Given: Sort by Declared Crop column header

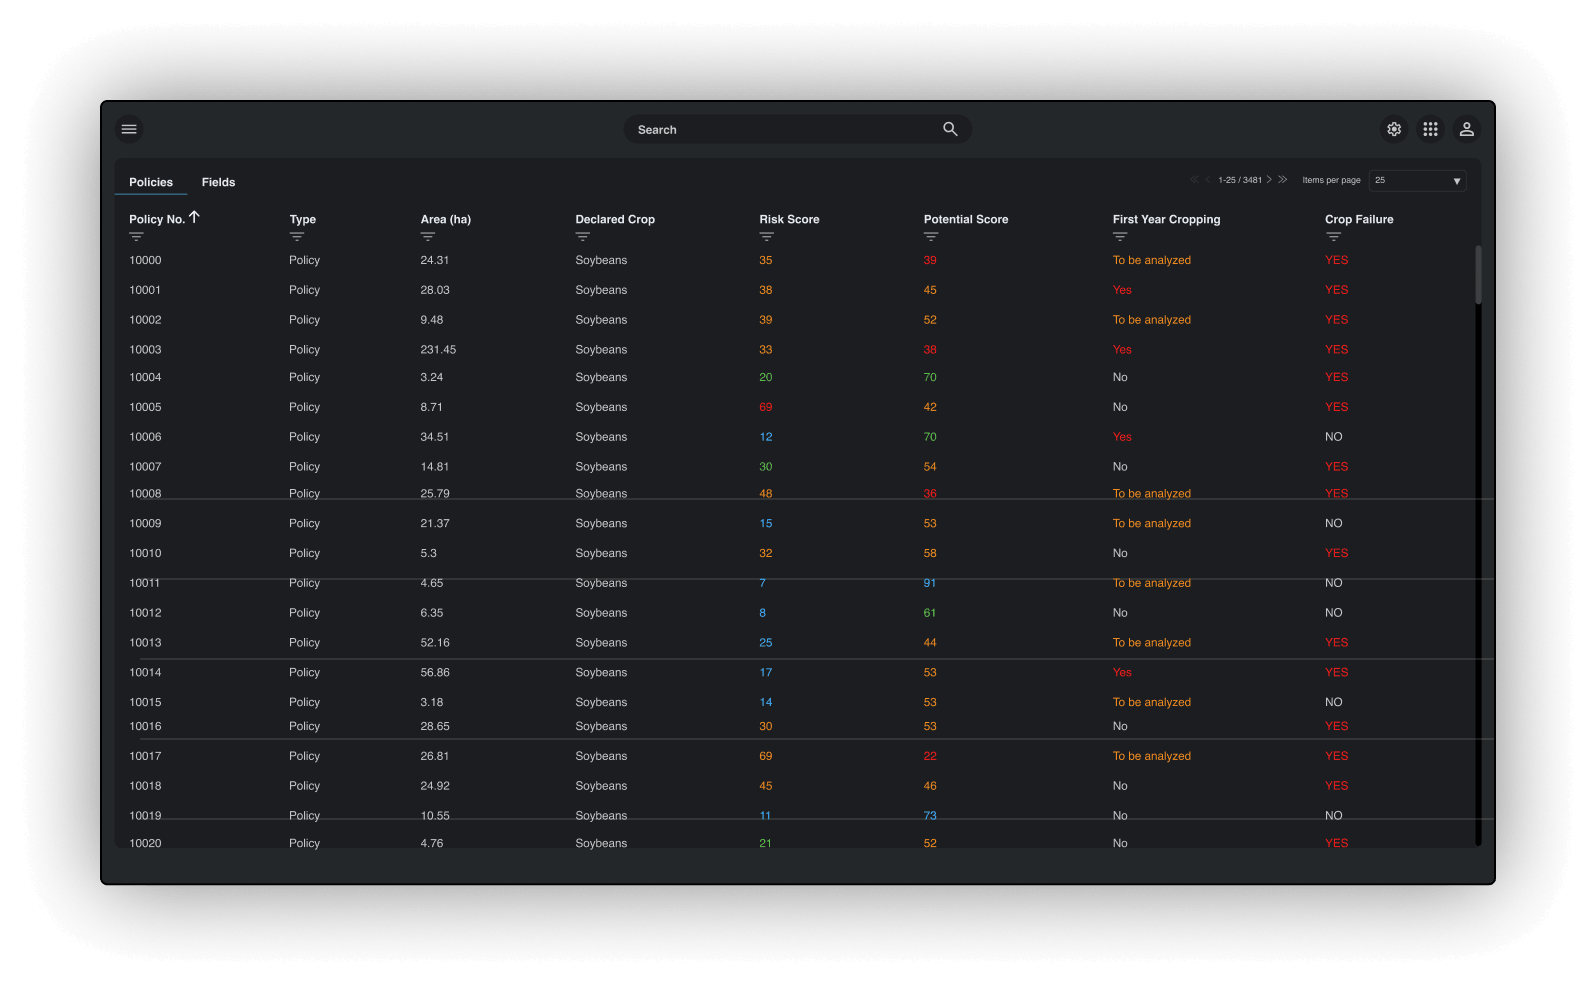Looking at the screenshot, I should click(615, 220).
